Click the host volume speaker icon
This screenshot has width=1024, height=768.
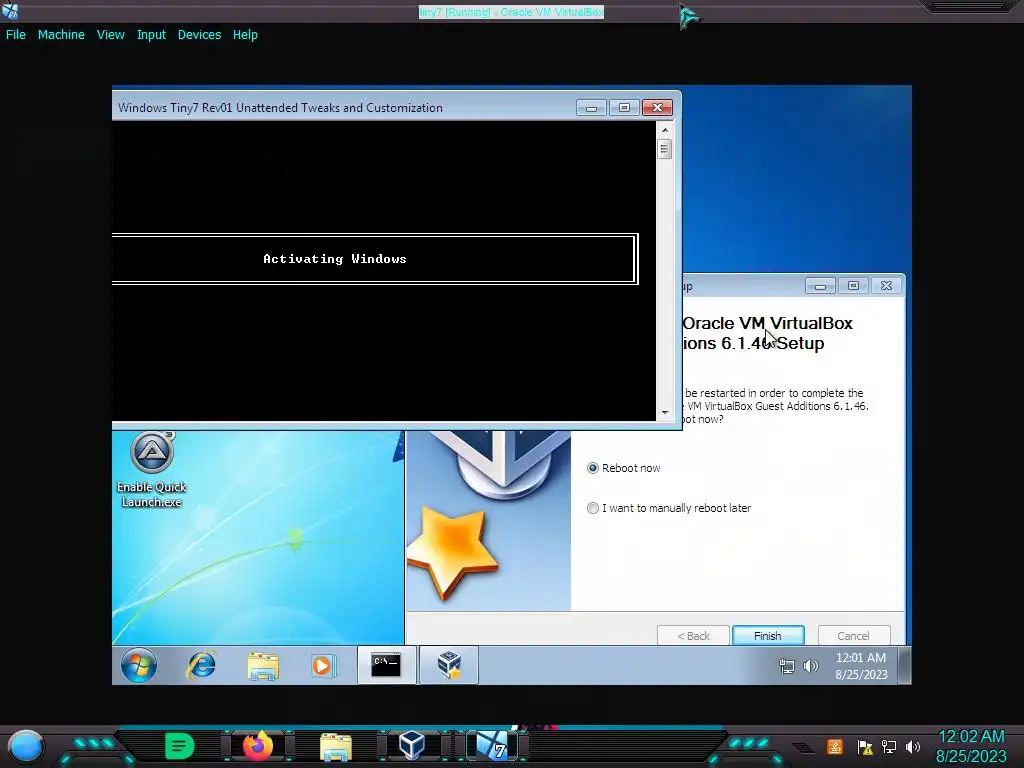(x=913, y=746)
